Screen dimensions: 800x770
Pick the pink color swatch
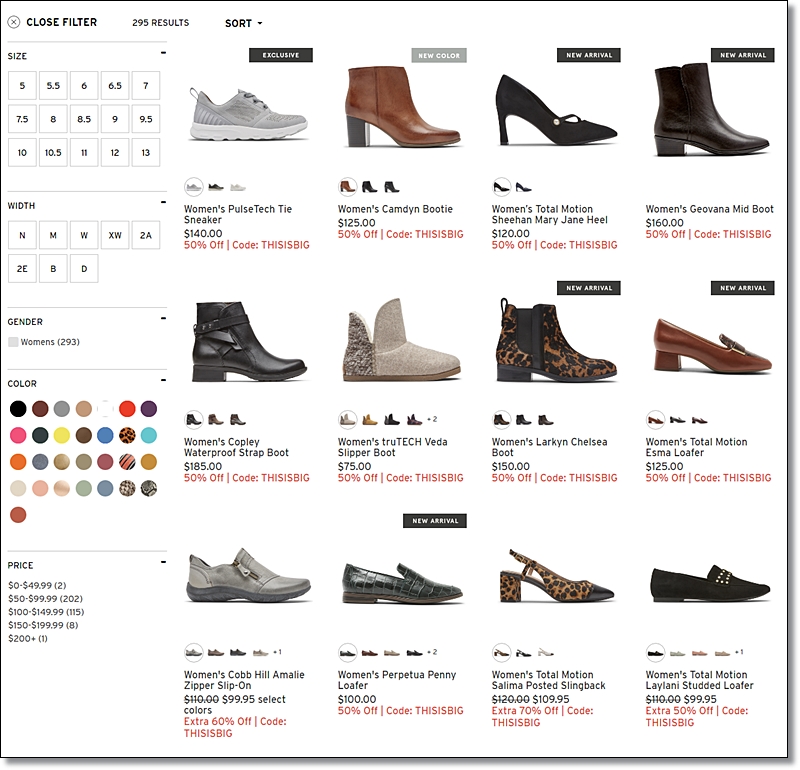pos(18,435)
